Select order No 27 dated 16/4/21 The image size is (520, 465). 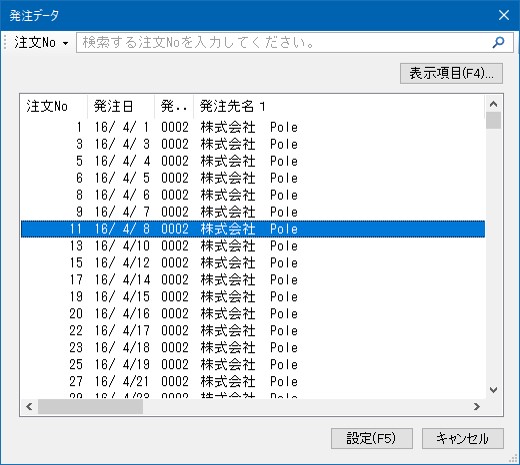(253, 381)
